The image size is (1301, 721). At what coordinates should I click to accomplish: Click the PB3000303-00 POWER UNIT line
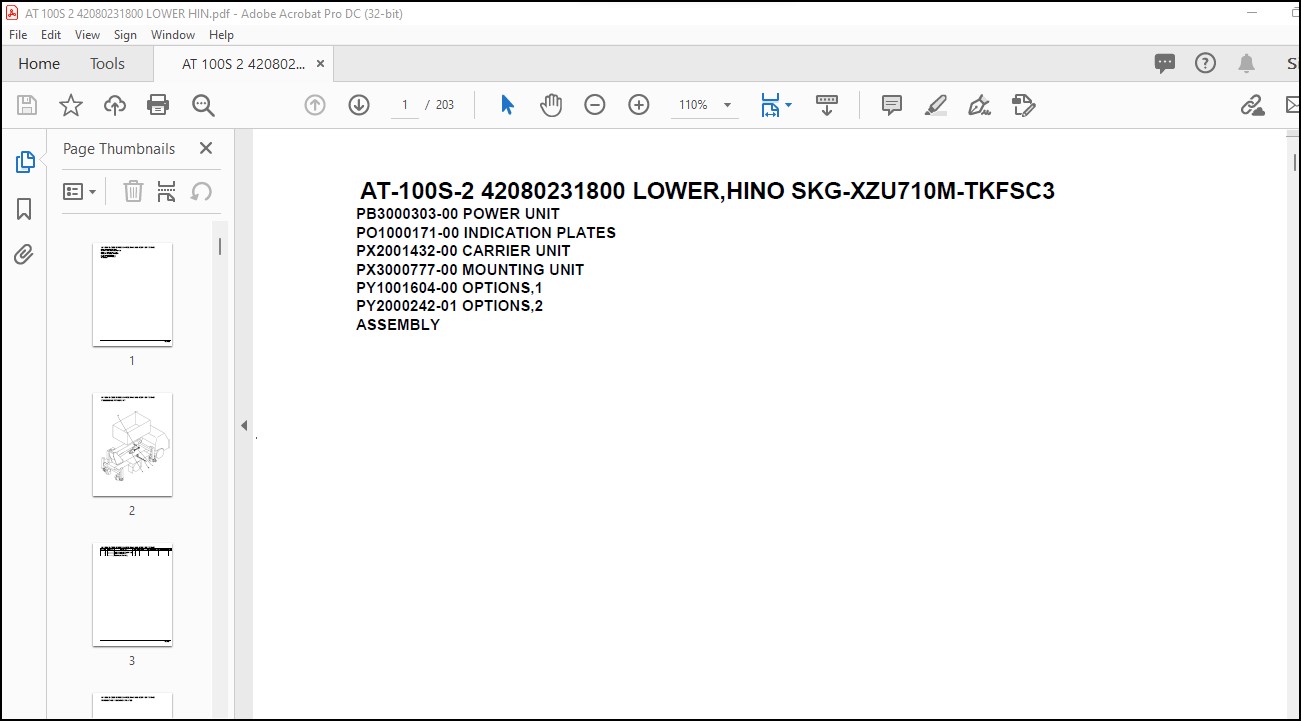click(458, 214)
